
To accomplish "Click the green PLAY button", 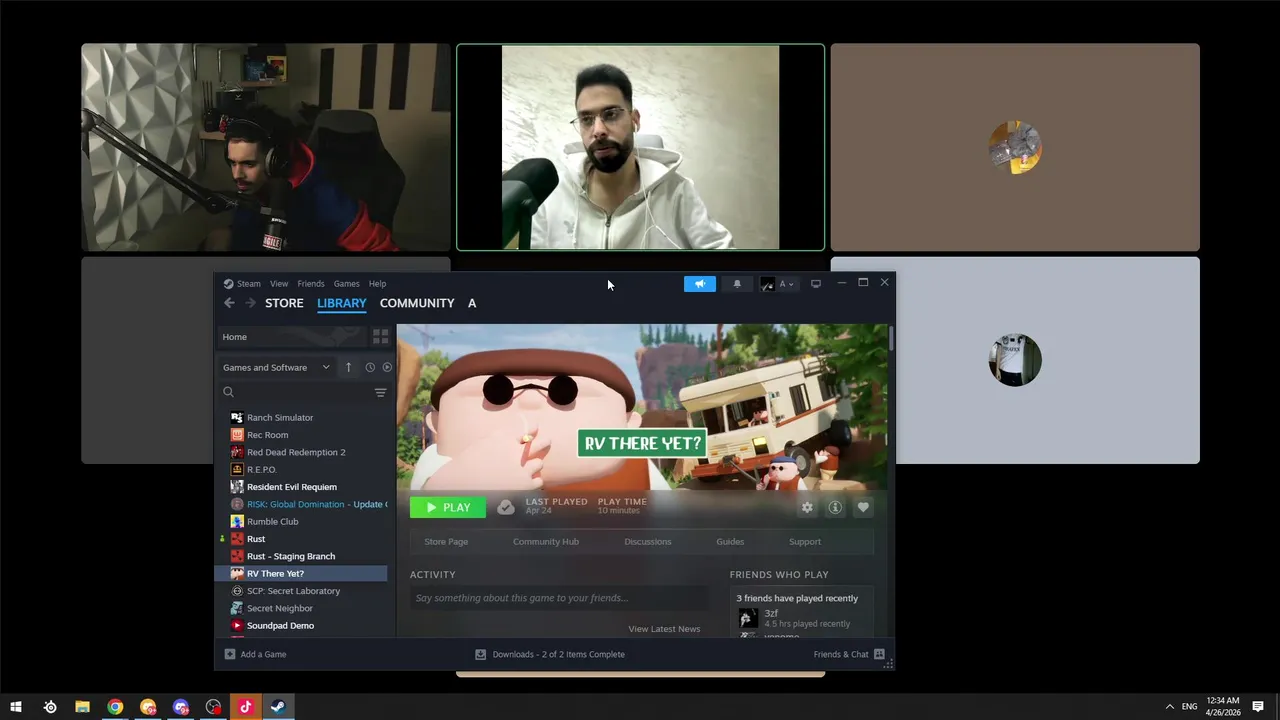I will coord(448,507).
